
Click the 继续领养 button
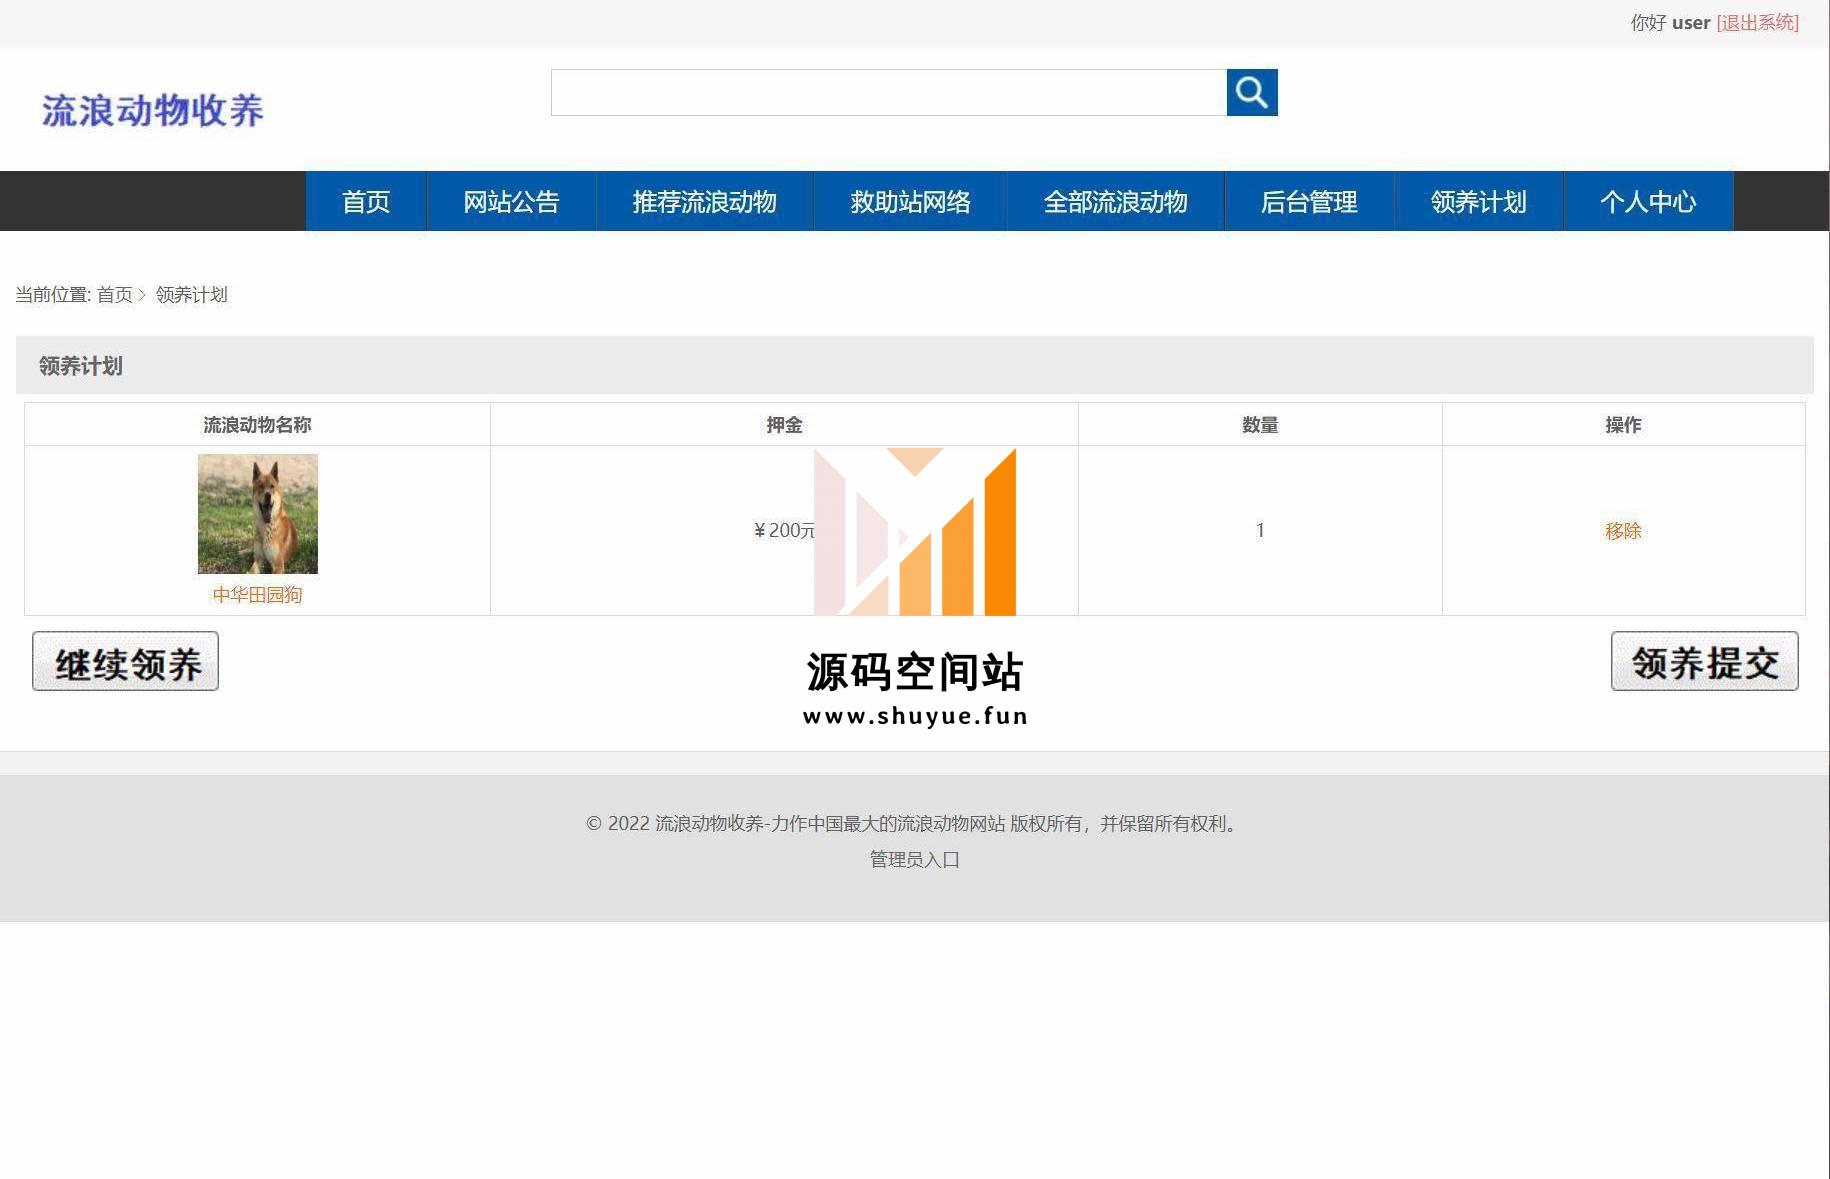tap(125, 661)
